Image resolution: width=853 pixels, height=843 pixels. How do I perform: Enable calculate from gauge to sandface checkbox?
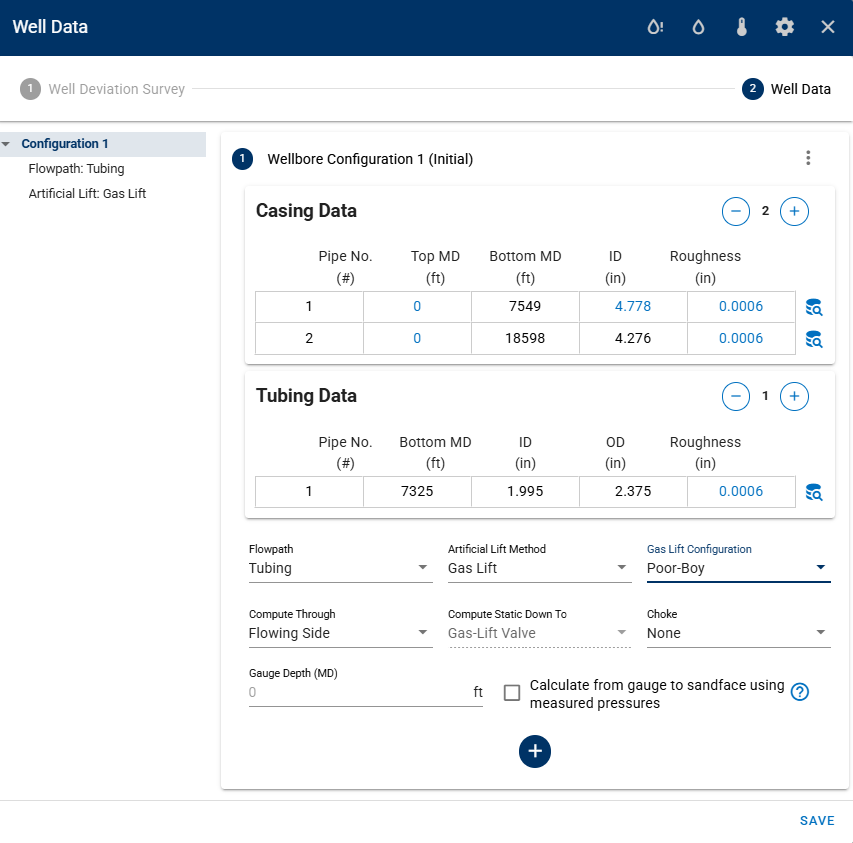(x=512, y=693)
